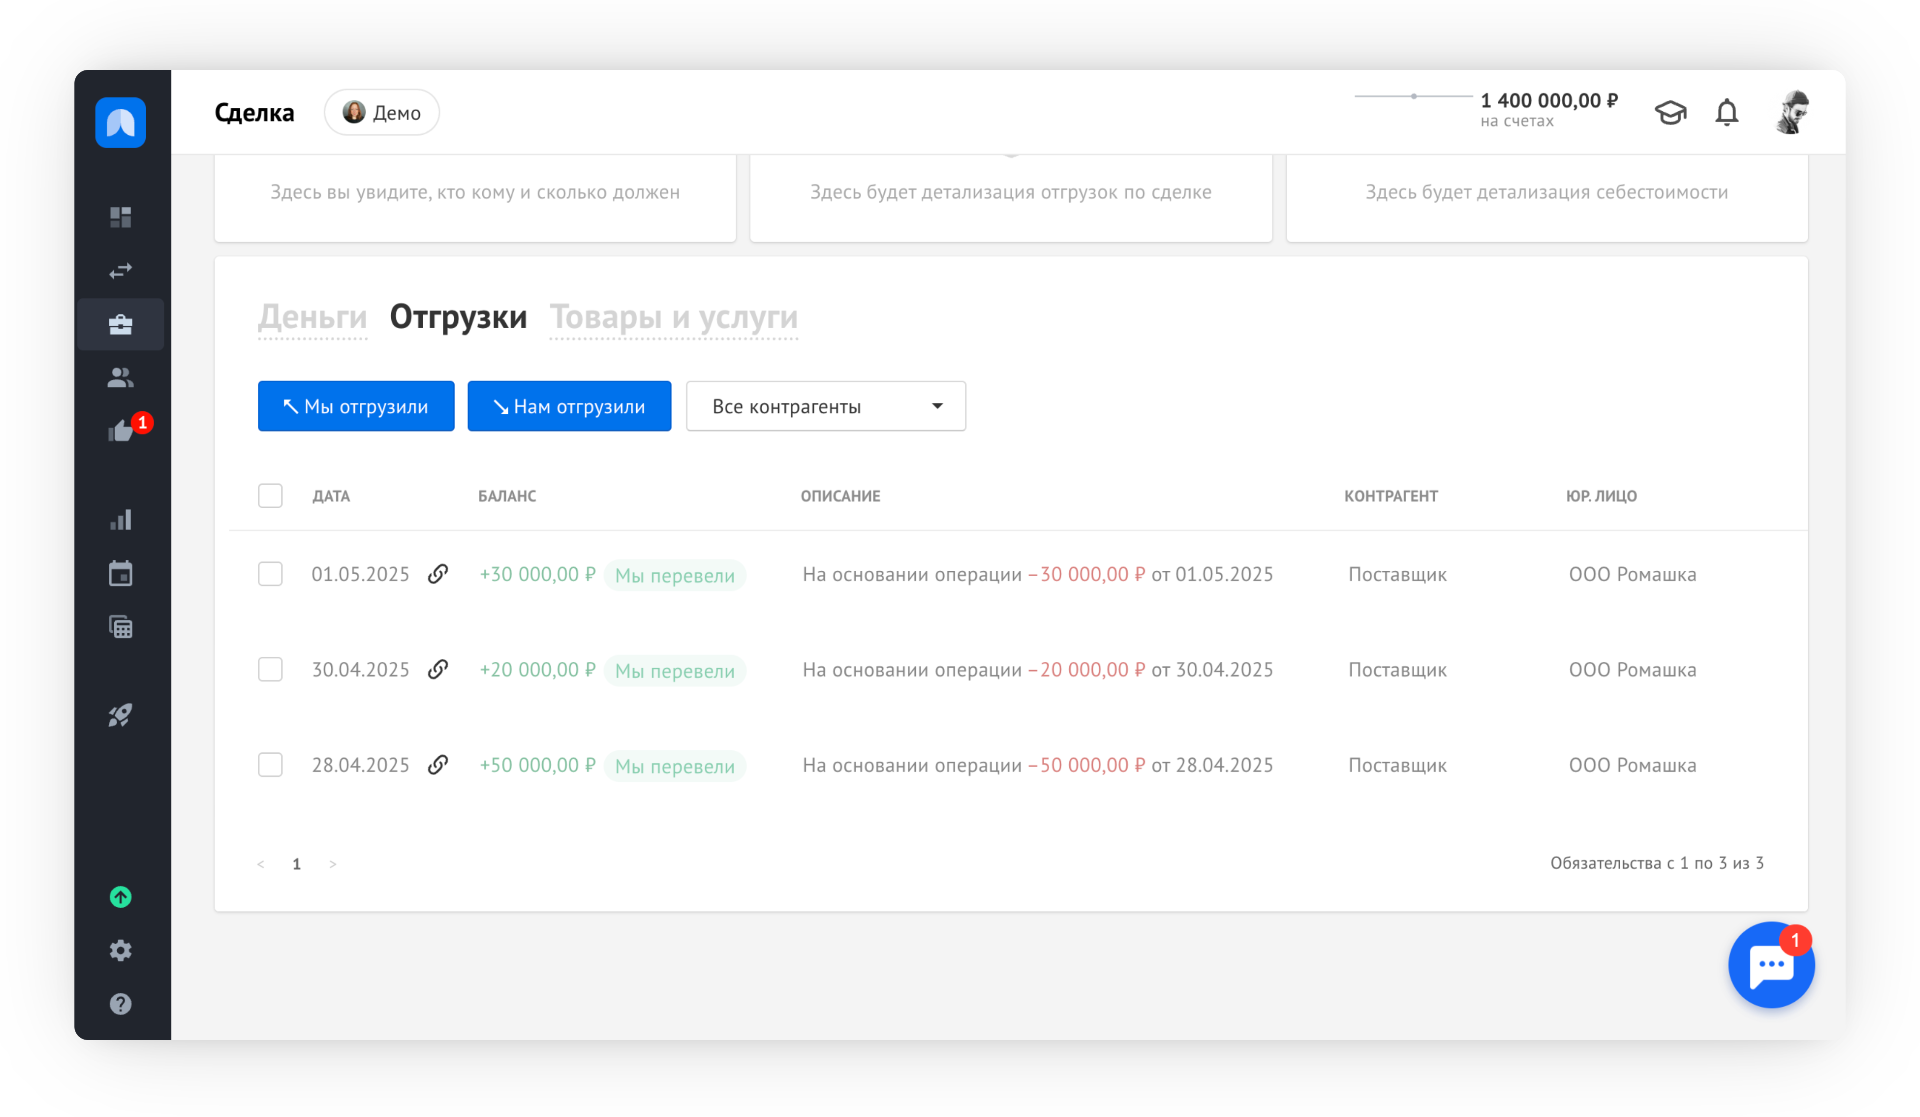This screenshot has width=1920, height=1117.
Task: Click the 1 400 000,00 ₽ balance amount
Action: (x=1549, y=100)
